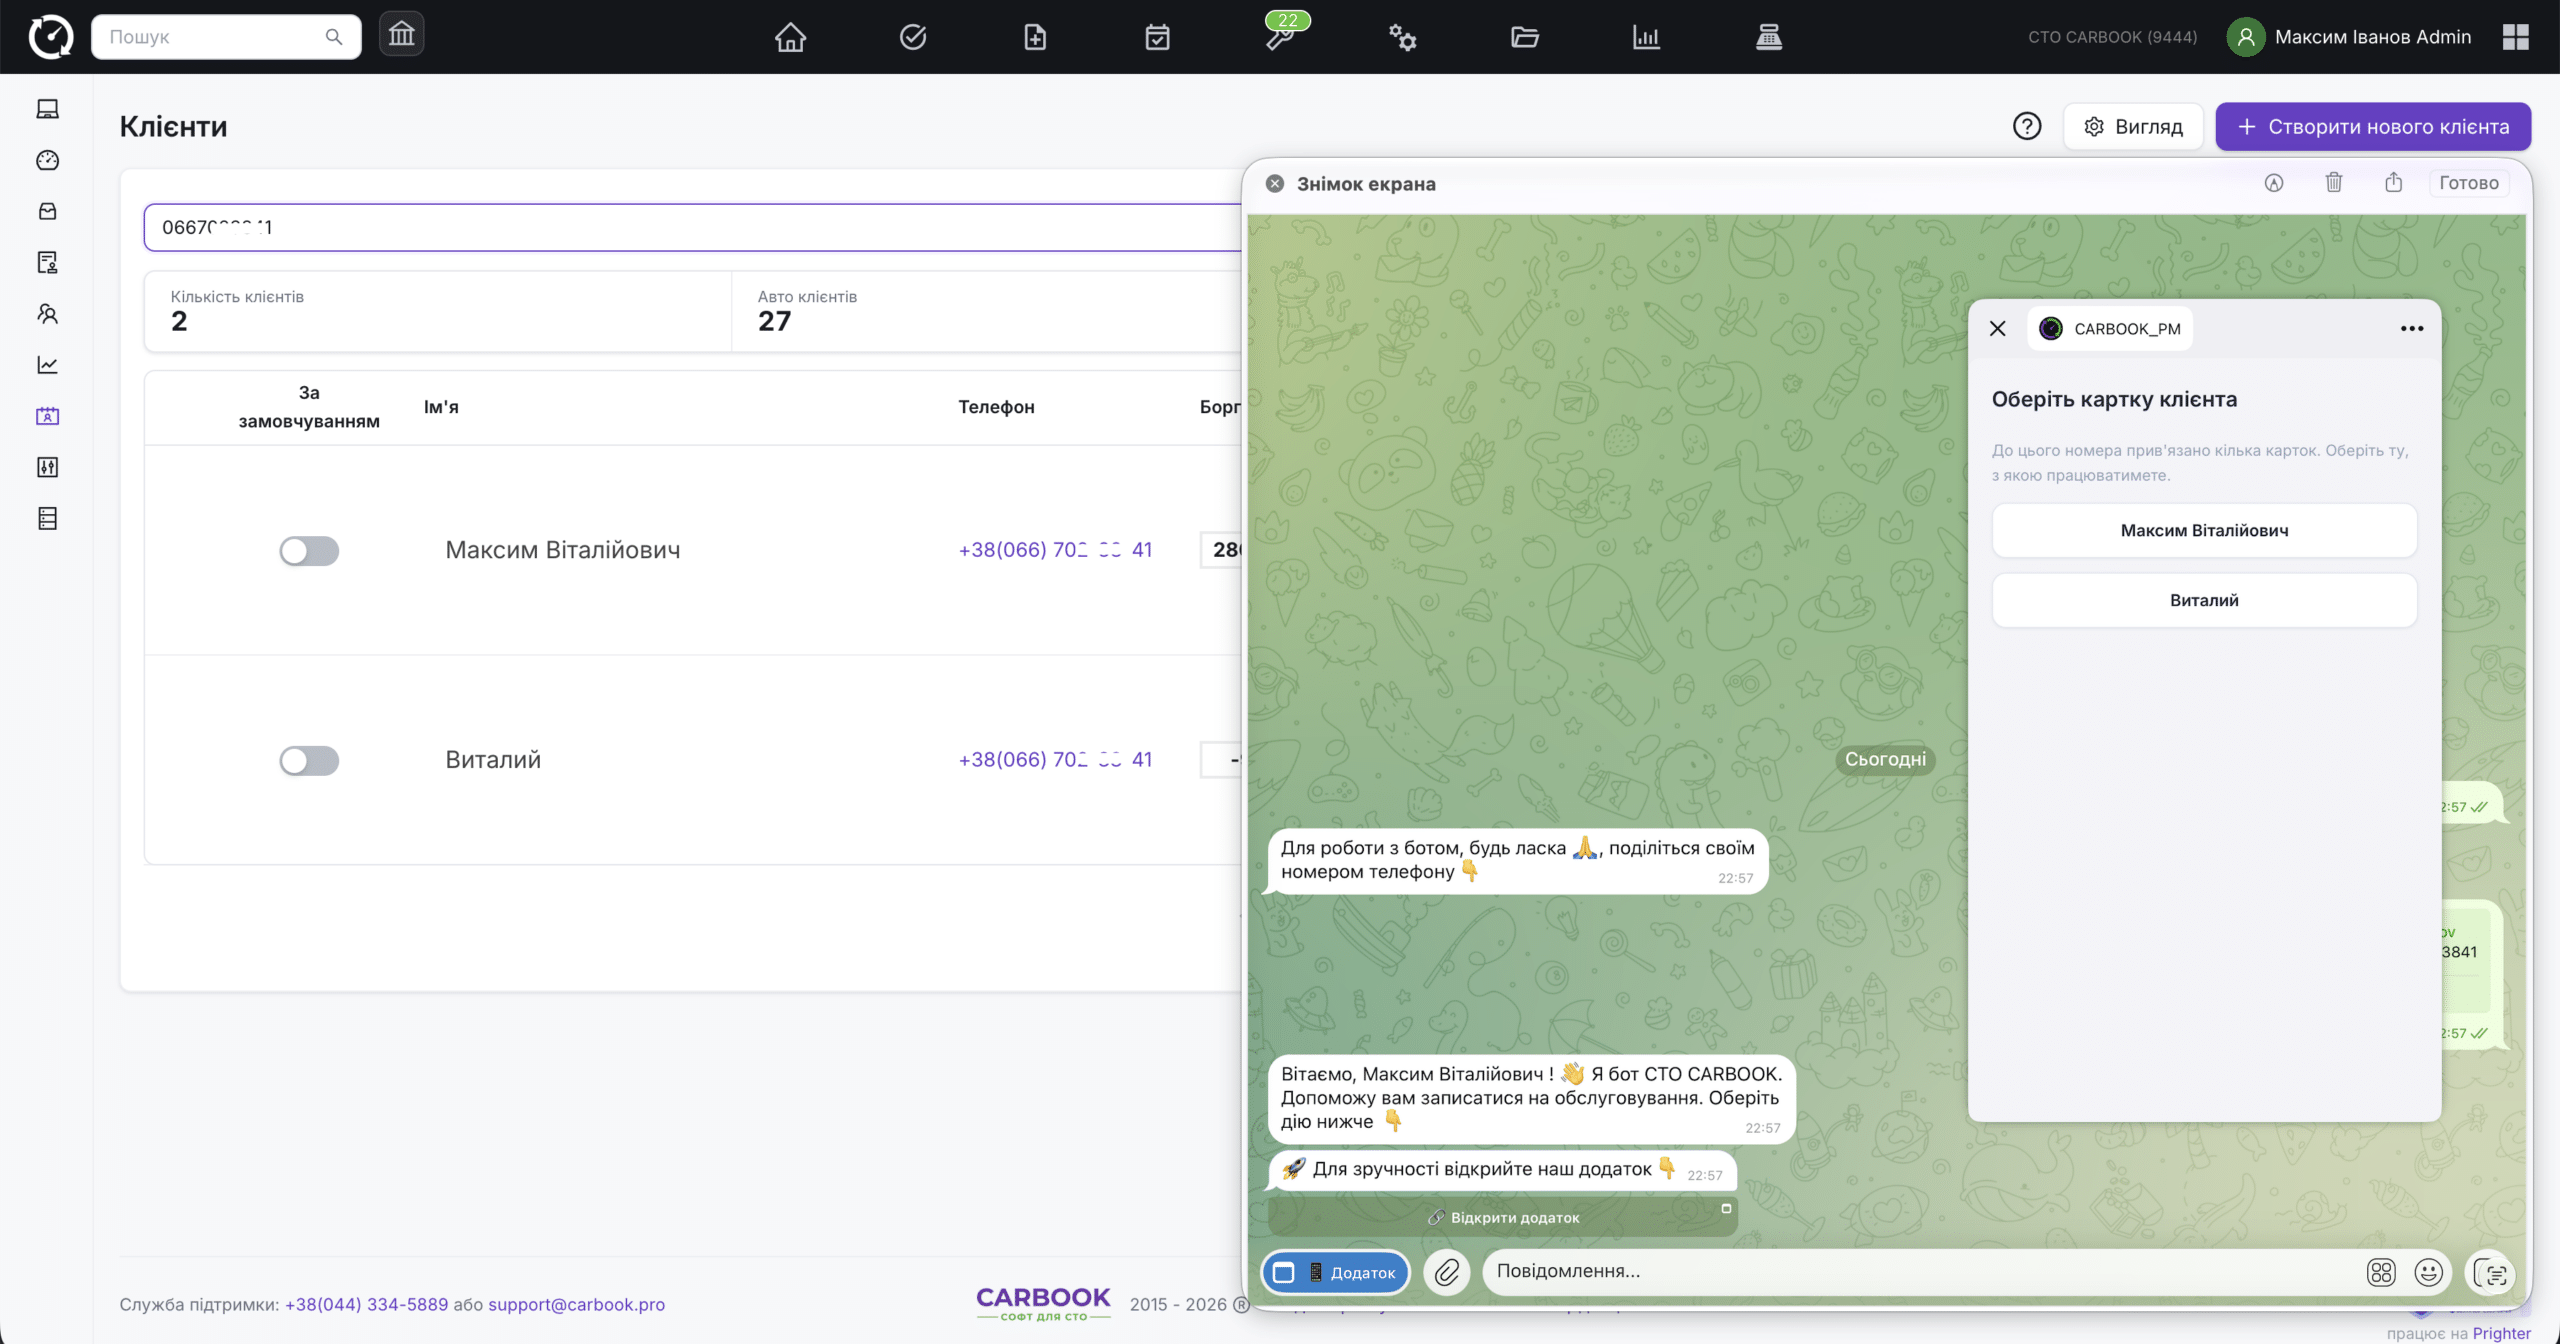The image size is (2560, 1344).
Task: Open the add document icon in top bar
Action: pyautogui.click(x=1035, y=38)
